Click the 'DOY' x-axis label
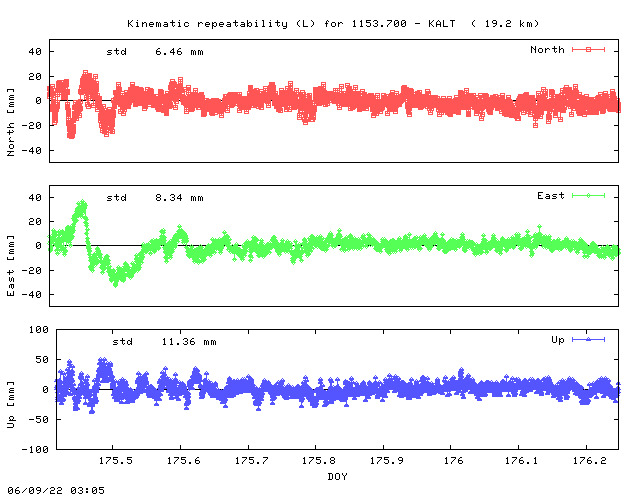 (x=337, y=476)
